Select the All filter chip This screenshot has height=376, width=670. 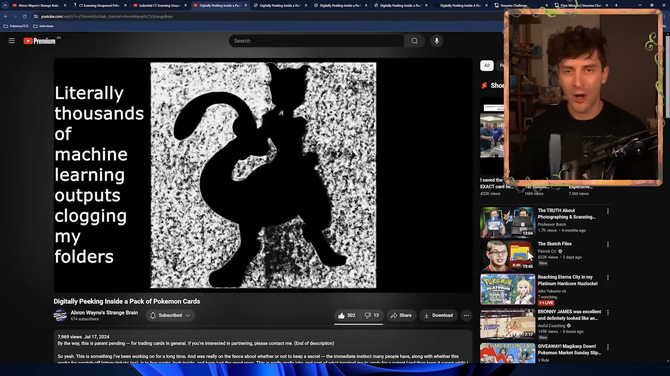(487, 65)
